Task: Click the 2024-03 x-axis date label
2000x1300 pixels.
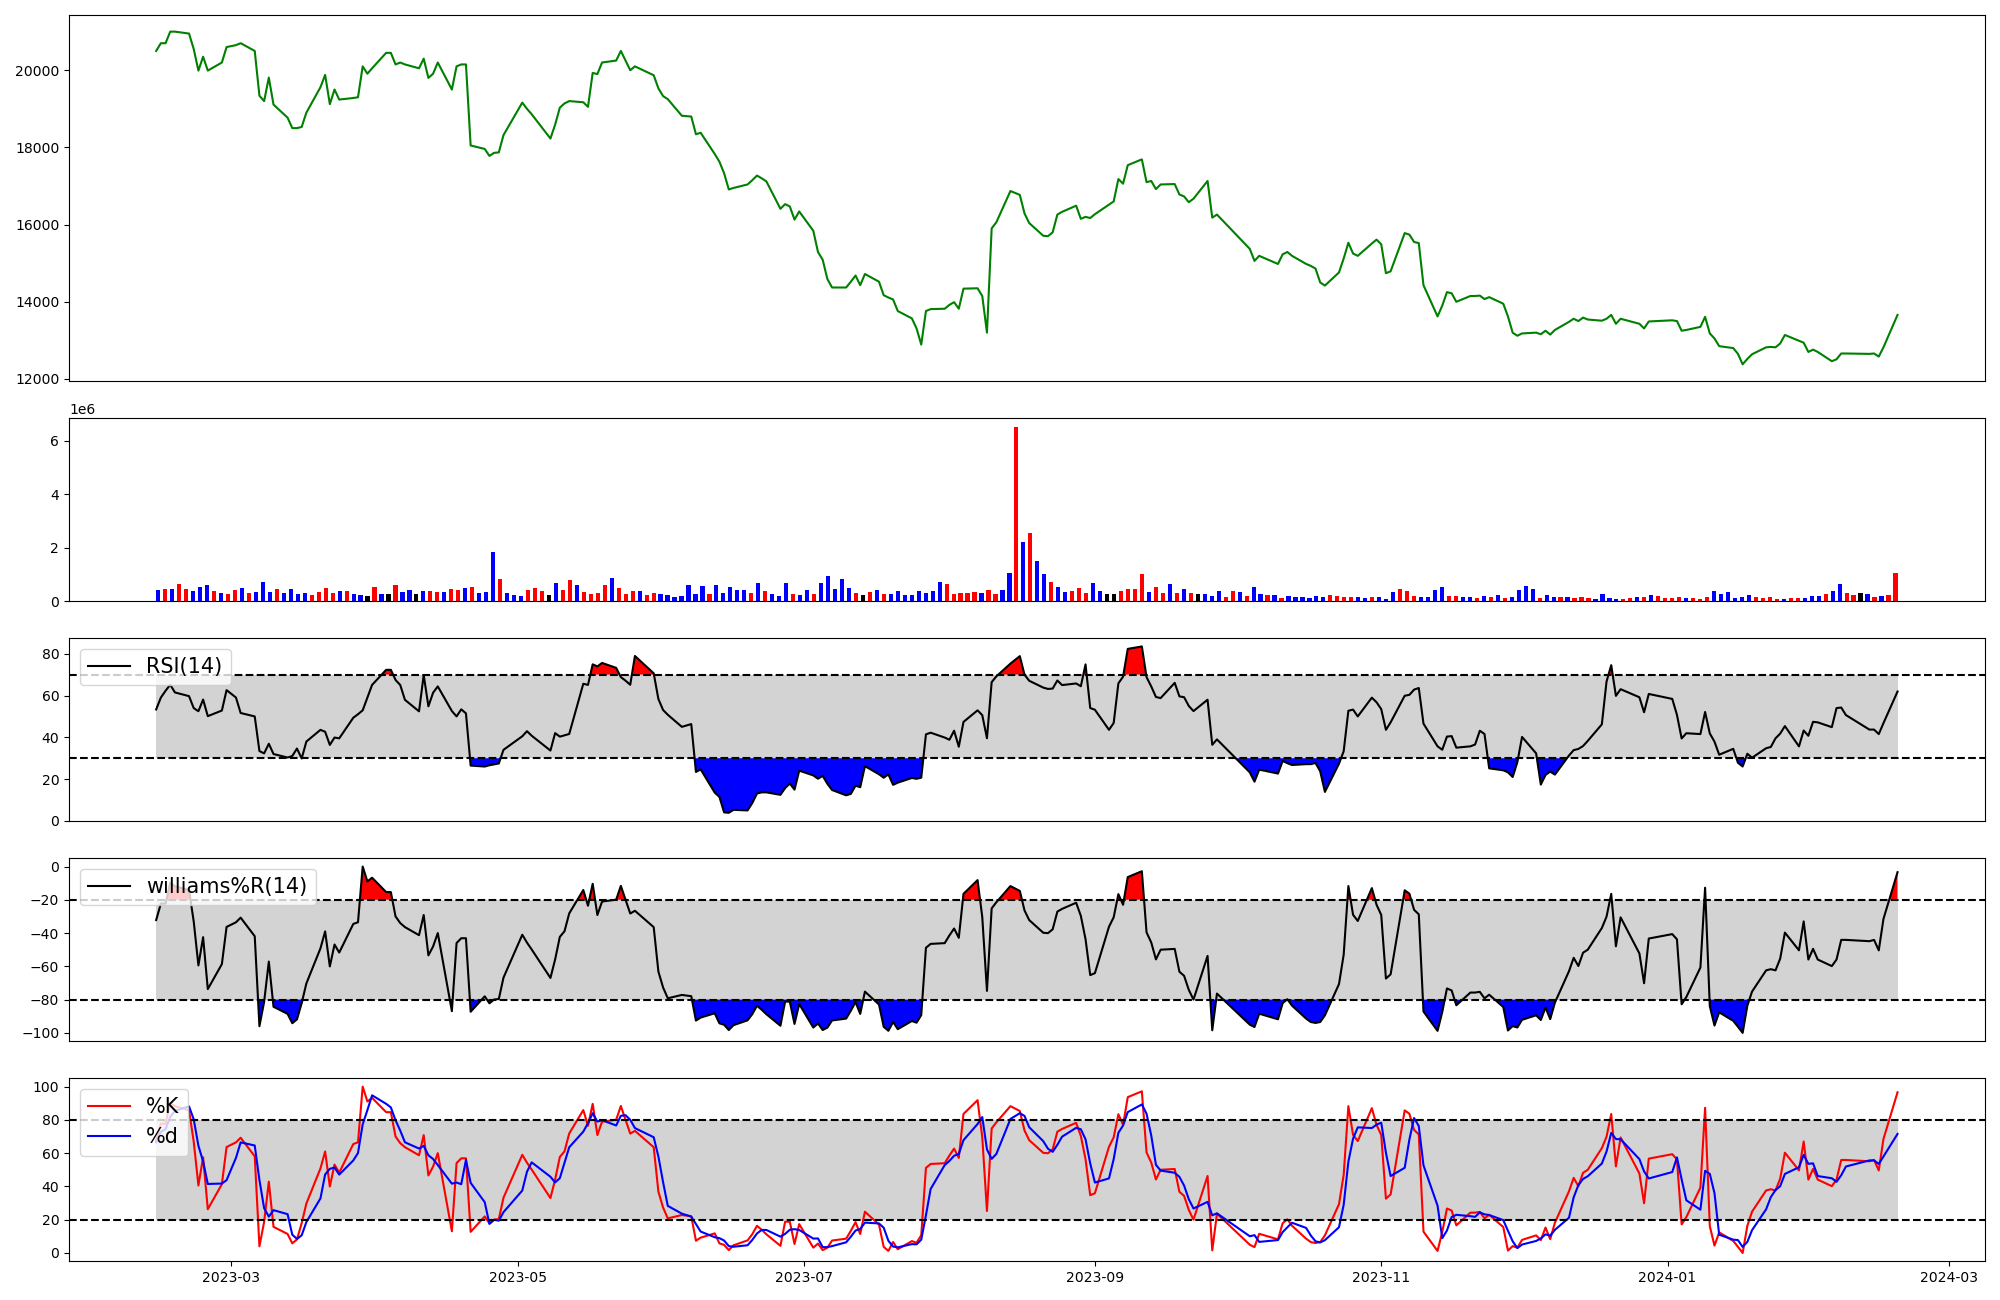Action: tap(1949, 1277)
